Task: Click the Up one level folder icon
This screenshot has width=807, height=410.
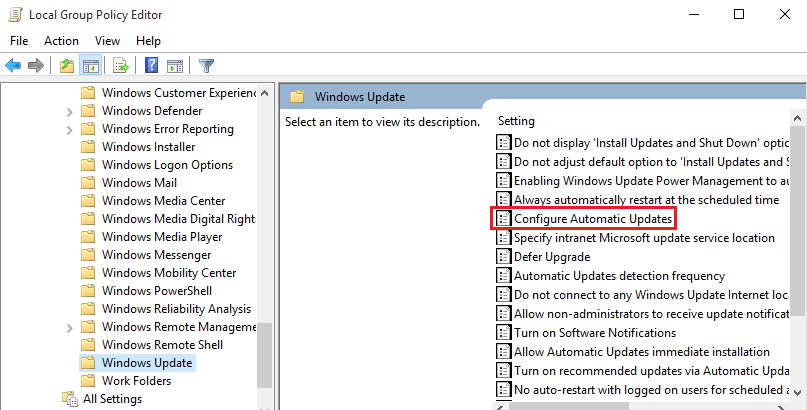Action: (x=66, y=66)
